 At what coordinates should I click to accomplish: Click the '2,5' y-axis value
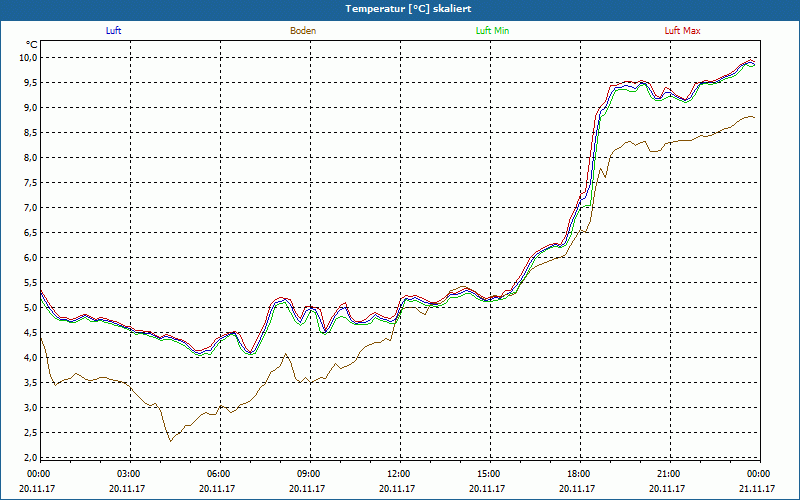click(31, 433)
